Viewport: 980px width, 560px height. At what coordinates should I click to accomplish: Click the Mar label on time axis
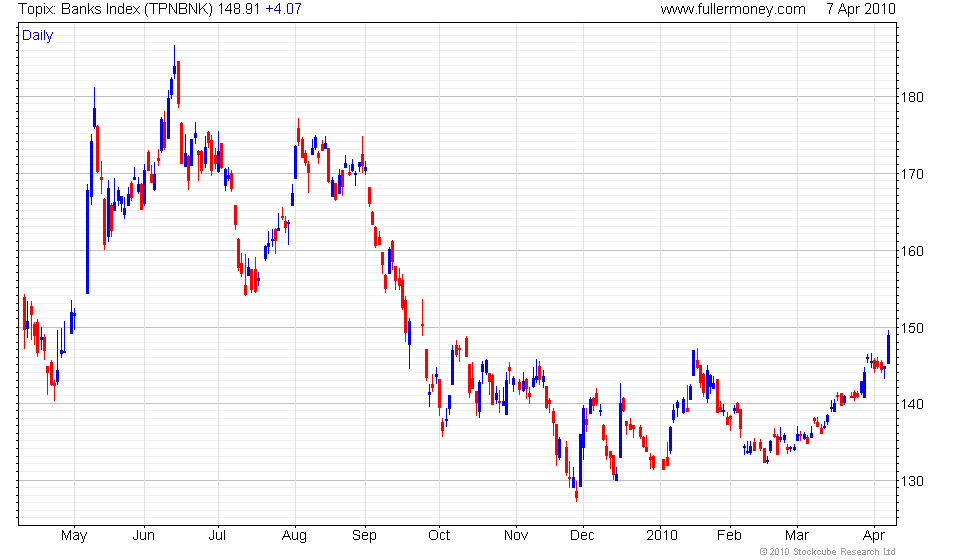(797, 536)
